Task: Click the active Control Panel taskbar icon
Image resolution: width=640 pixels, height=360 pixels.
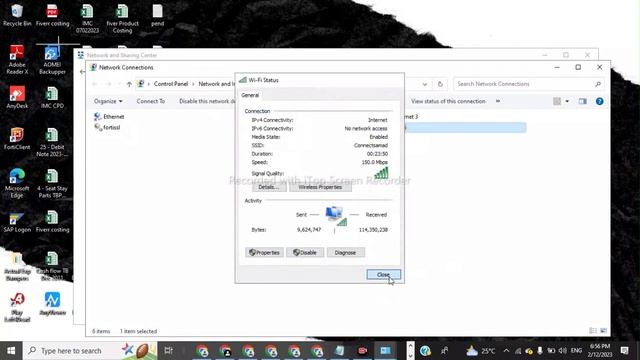Action: 385,351
